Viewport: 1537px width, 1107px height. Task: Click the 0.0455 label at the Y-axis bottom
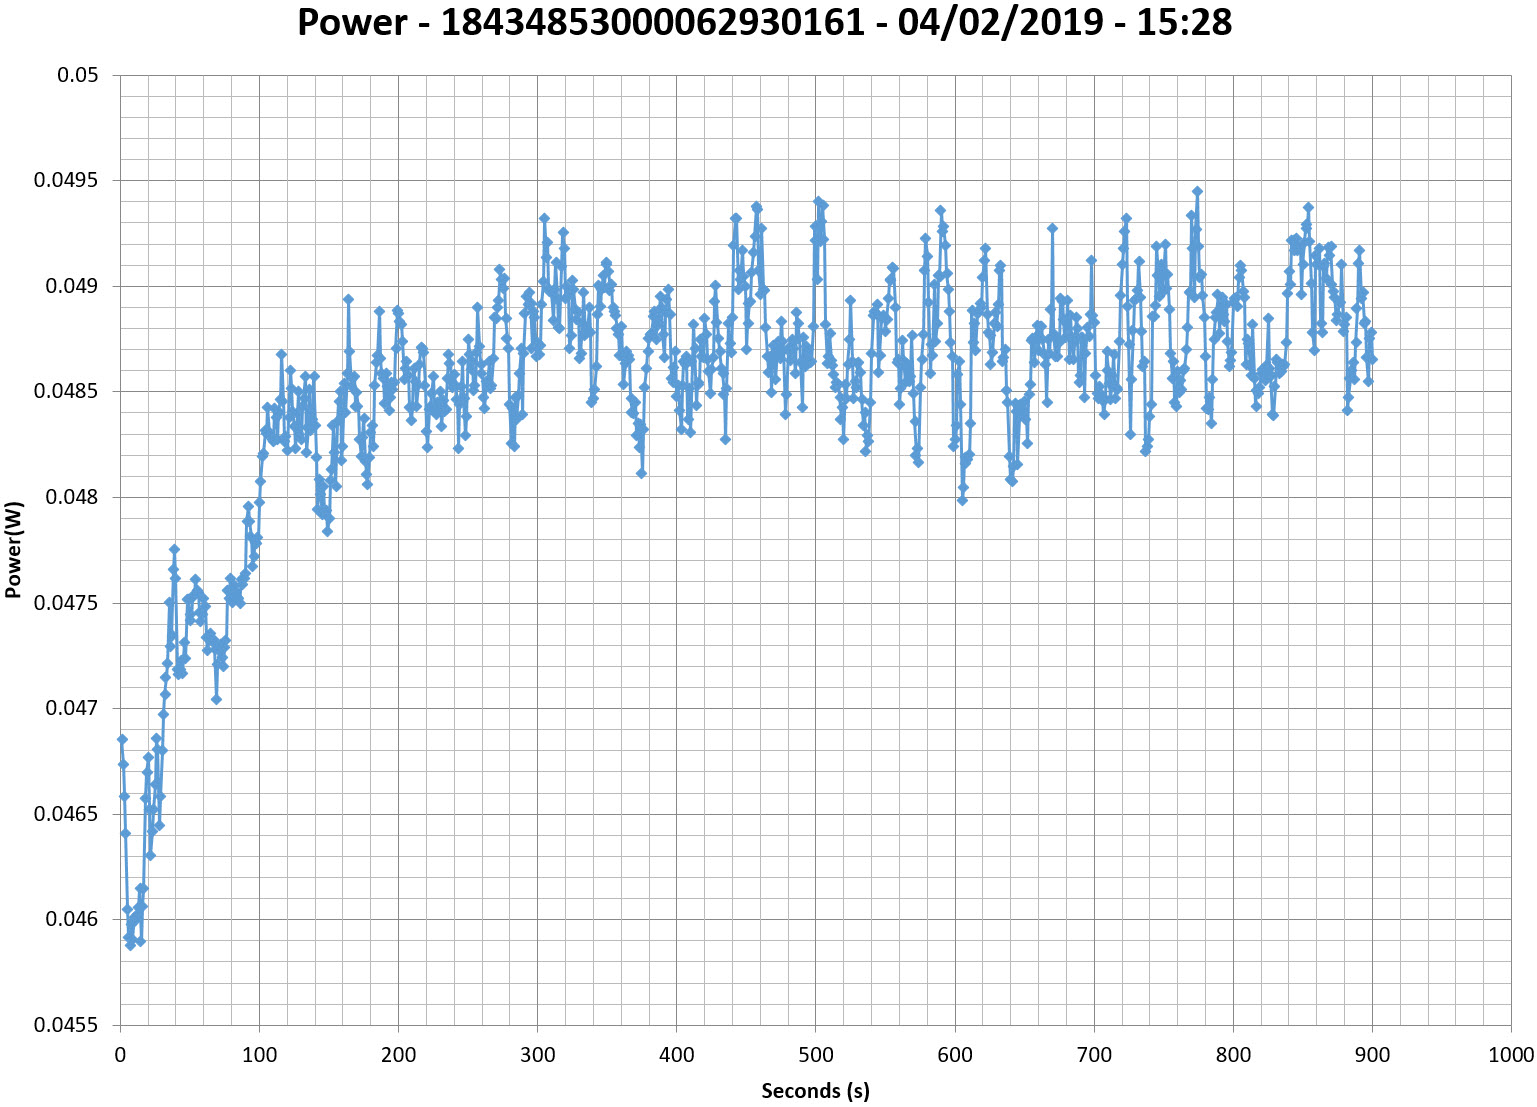[66, 1025]
